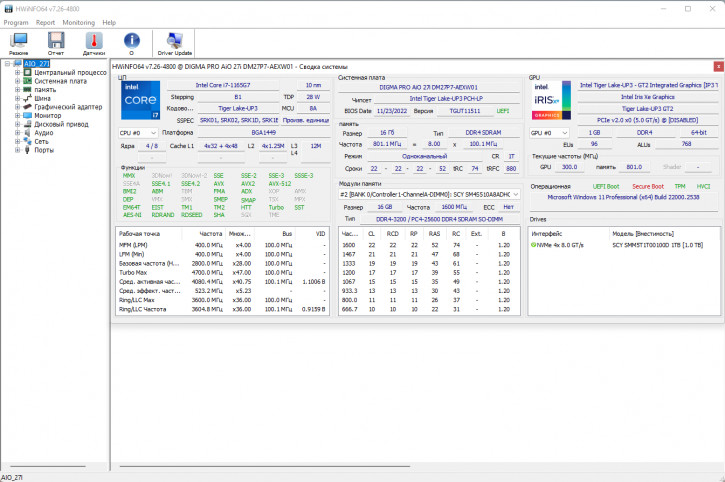Click the About info icon

click(132, 41)
